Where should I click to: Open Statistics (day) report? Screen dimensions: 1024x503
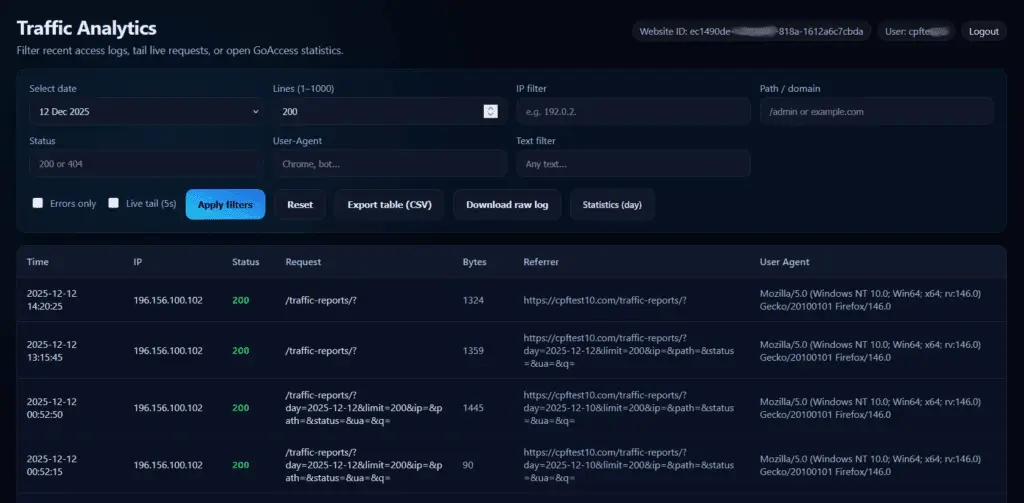[612, 204]
